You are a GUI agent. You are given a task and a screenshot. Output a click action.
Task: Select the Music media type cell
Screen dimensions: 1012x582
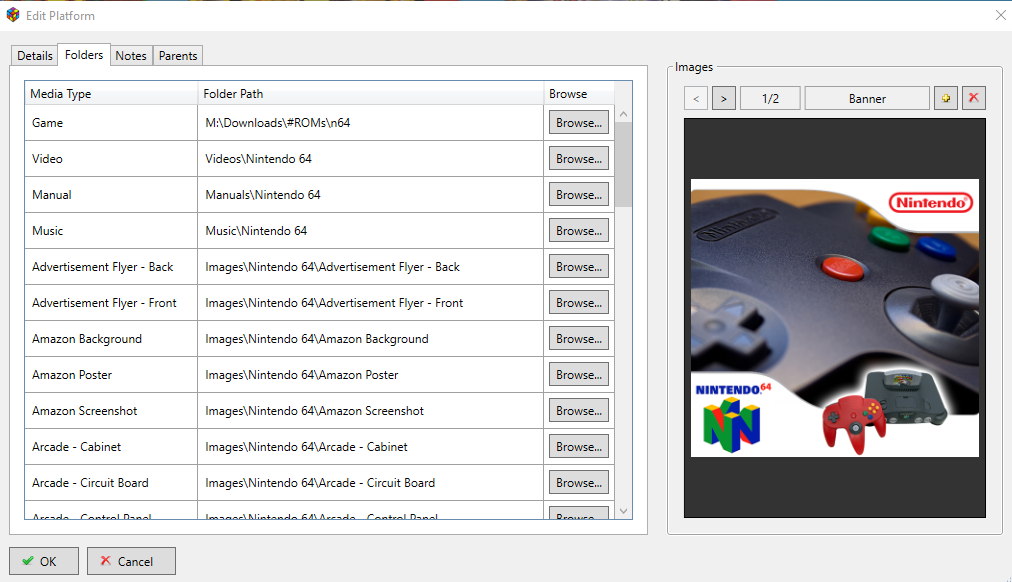(111, 230)
